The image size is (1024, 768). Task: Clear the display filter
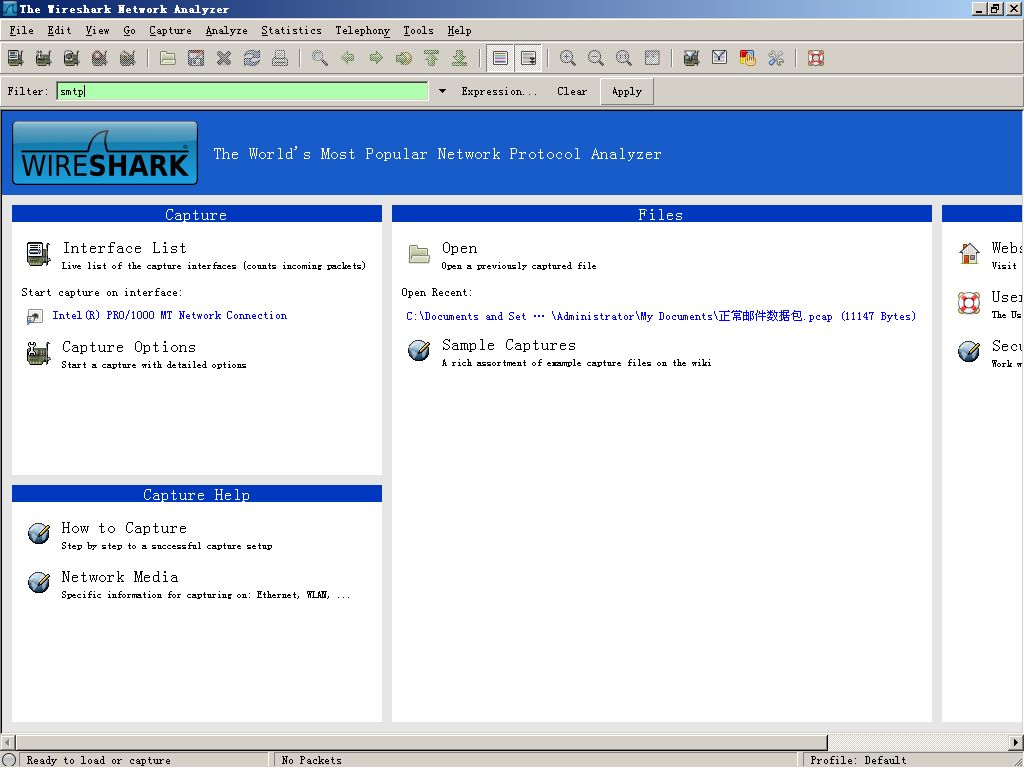coord(572,91)
